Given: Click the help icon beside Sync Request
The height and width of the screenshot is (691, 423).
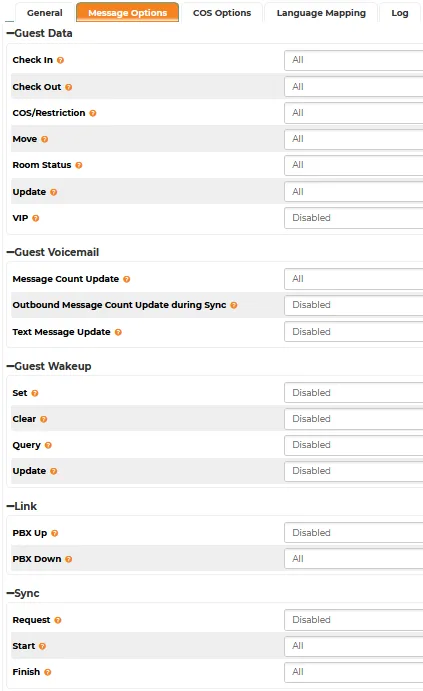Looking at the screenshot, I should tap(58, 620).
